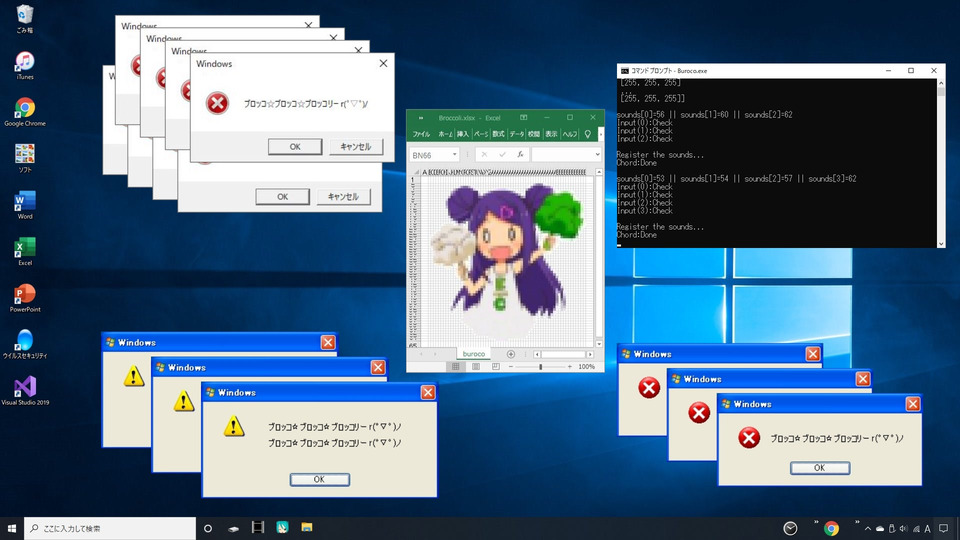Open the taskbar File Explorer icon
Viewport: 960px width, 540px height.
(307, 528)
